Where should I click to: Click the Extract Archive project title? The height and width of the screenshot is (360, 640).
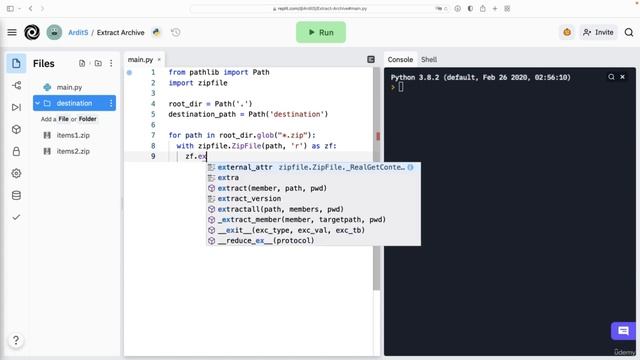tap(120, 32)
